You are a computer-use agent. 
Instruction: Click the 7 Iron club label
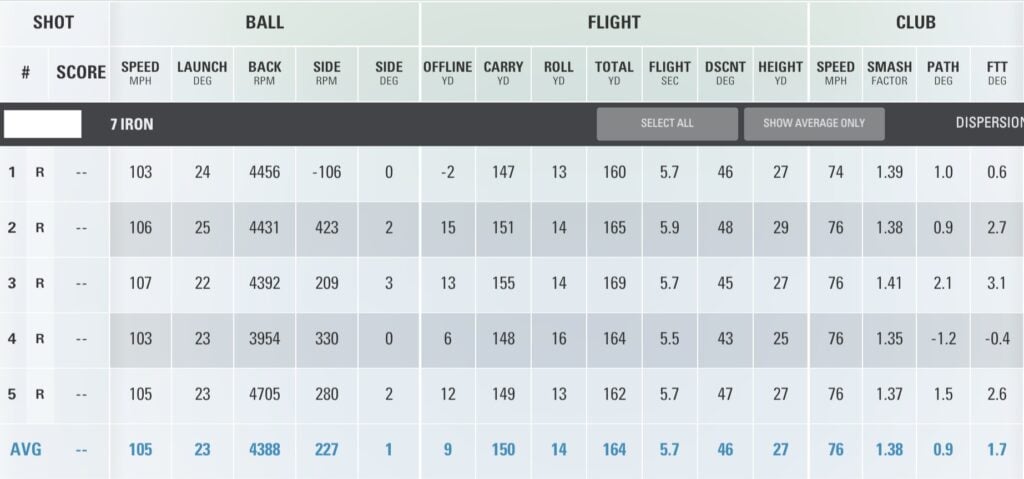(x=131, y=125)
